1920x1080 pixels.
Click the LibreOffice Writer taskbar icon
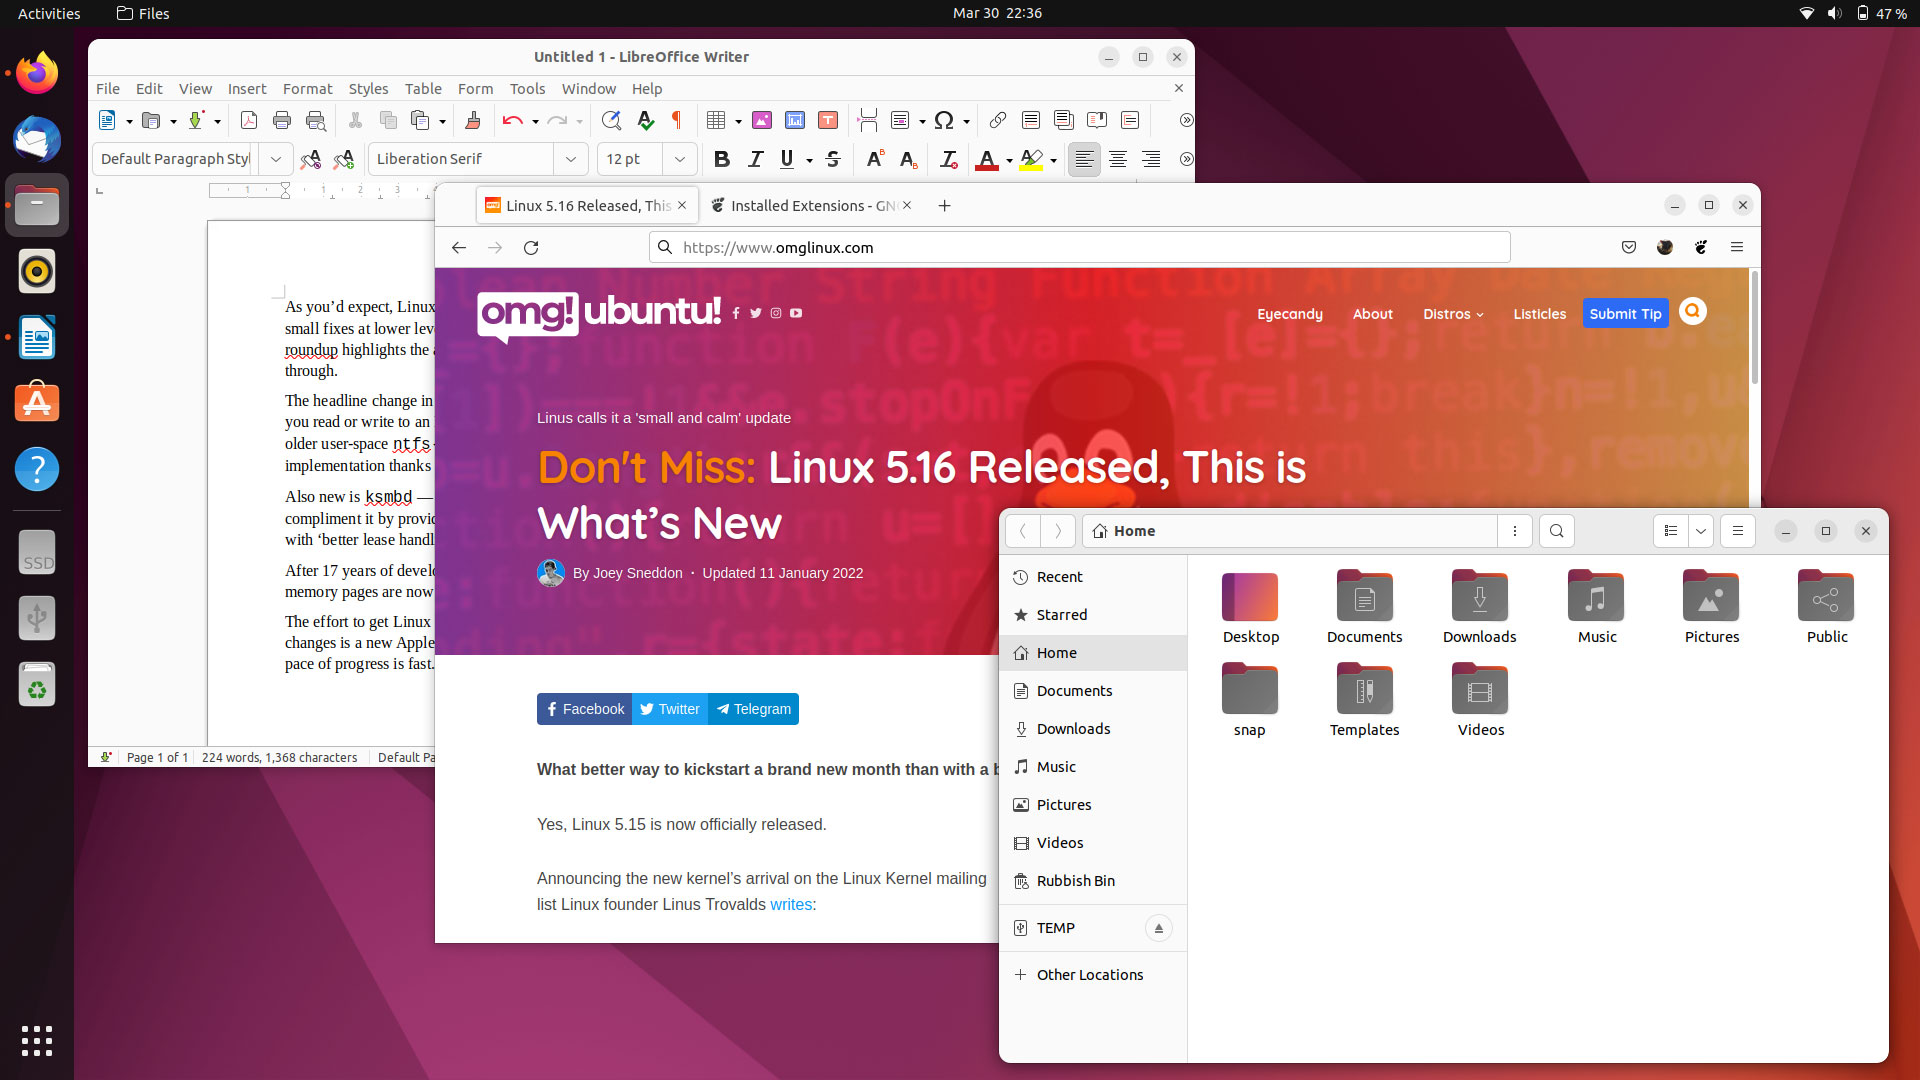click(37, 336)
